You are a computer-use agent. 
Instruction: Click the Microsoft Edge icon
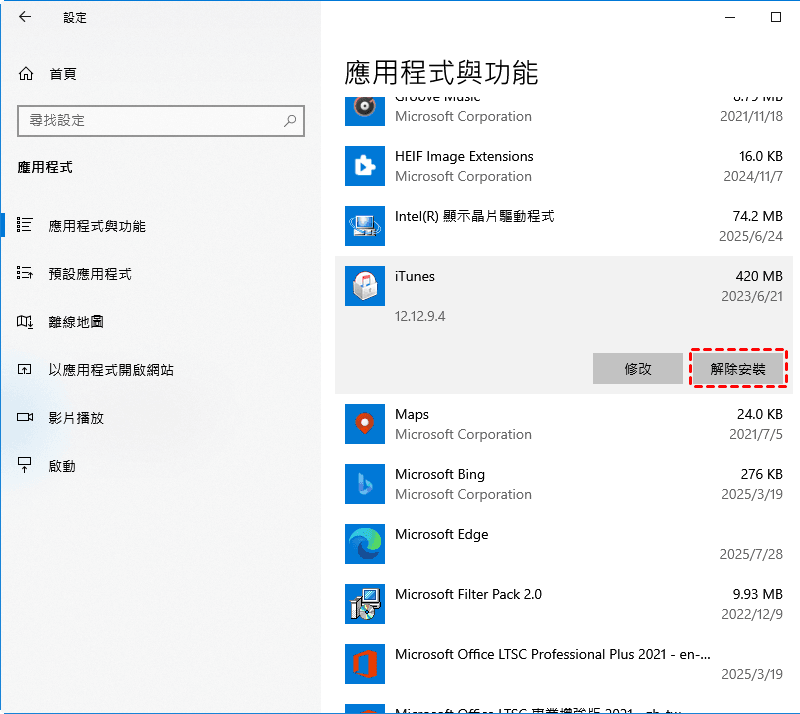click(365, 544)
